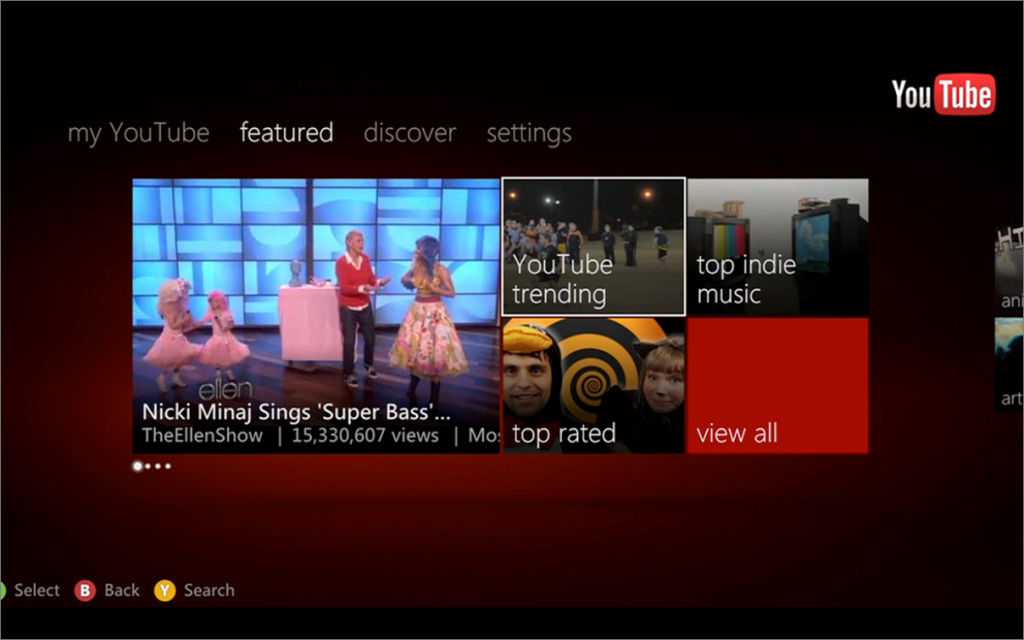
Task: Open the my YouTube tab
Action: pyautogui.click(x=138, y=133)
